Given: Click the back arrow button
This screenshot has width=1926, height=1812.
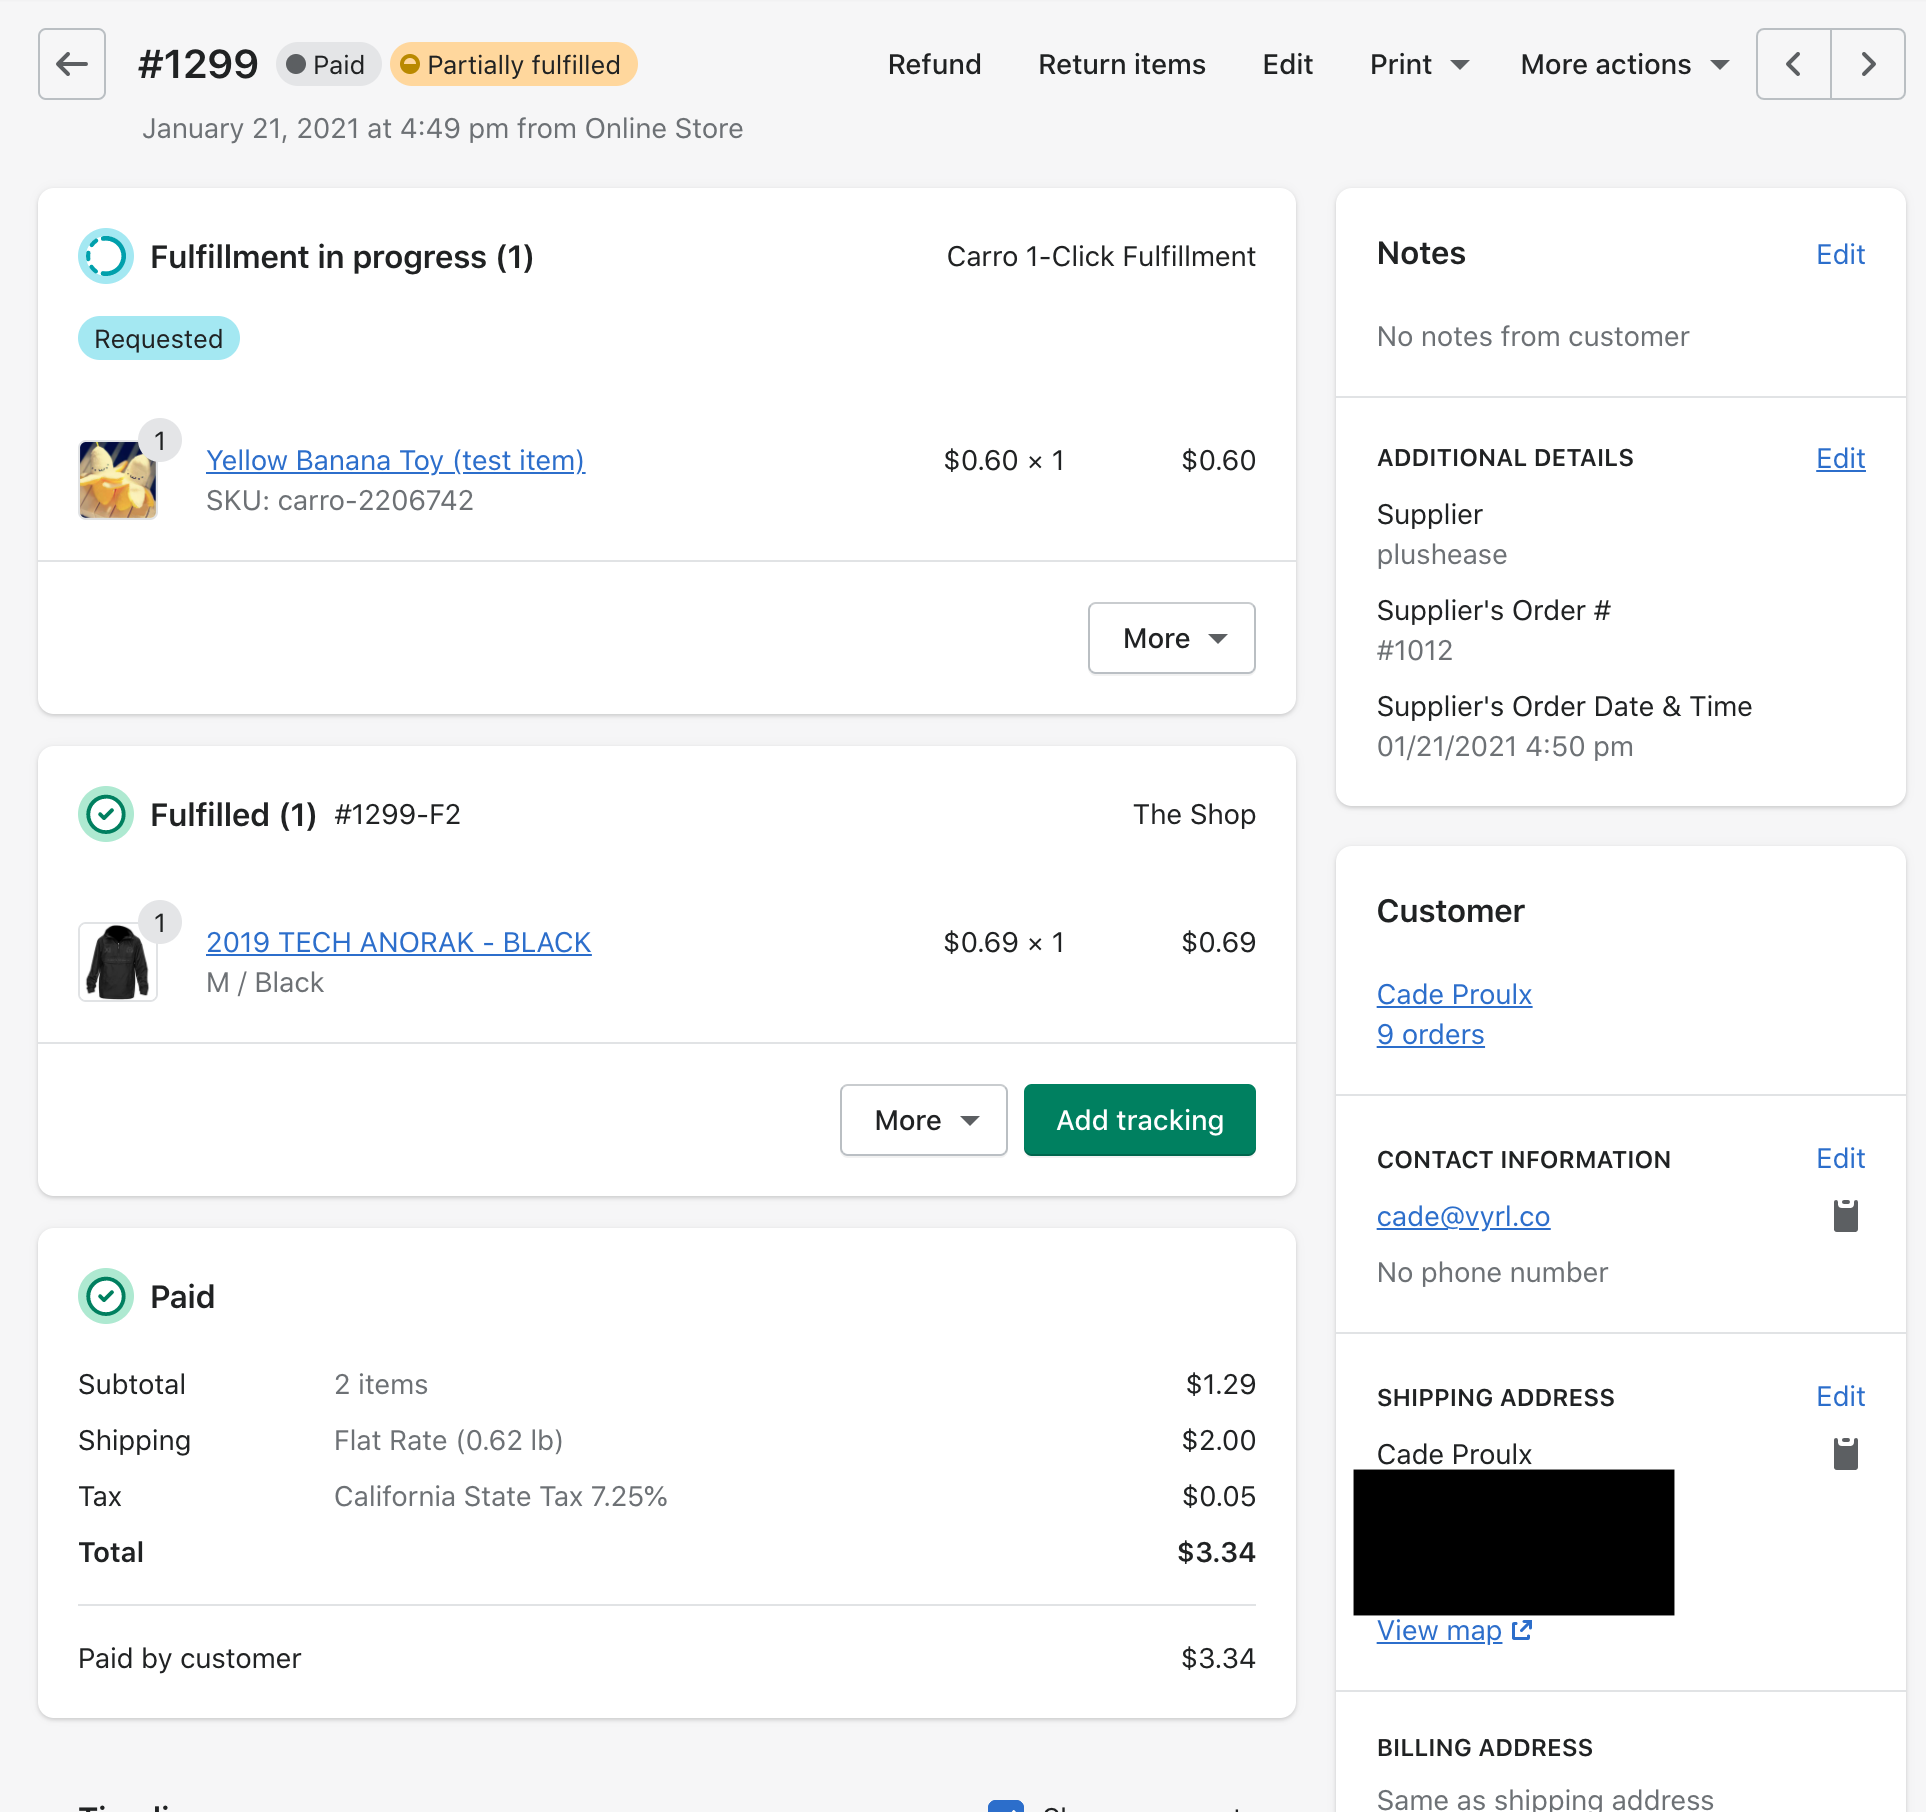Looking at the screenshot, I should (72, 64).
